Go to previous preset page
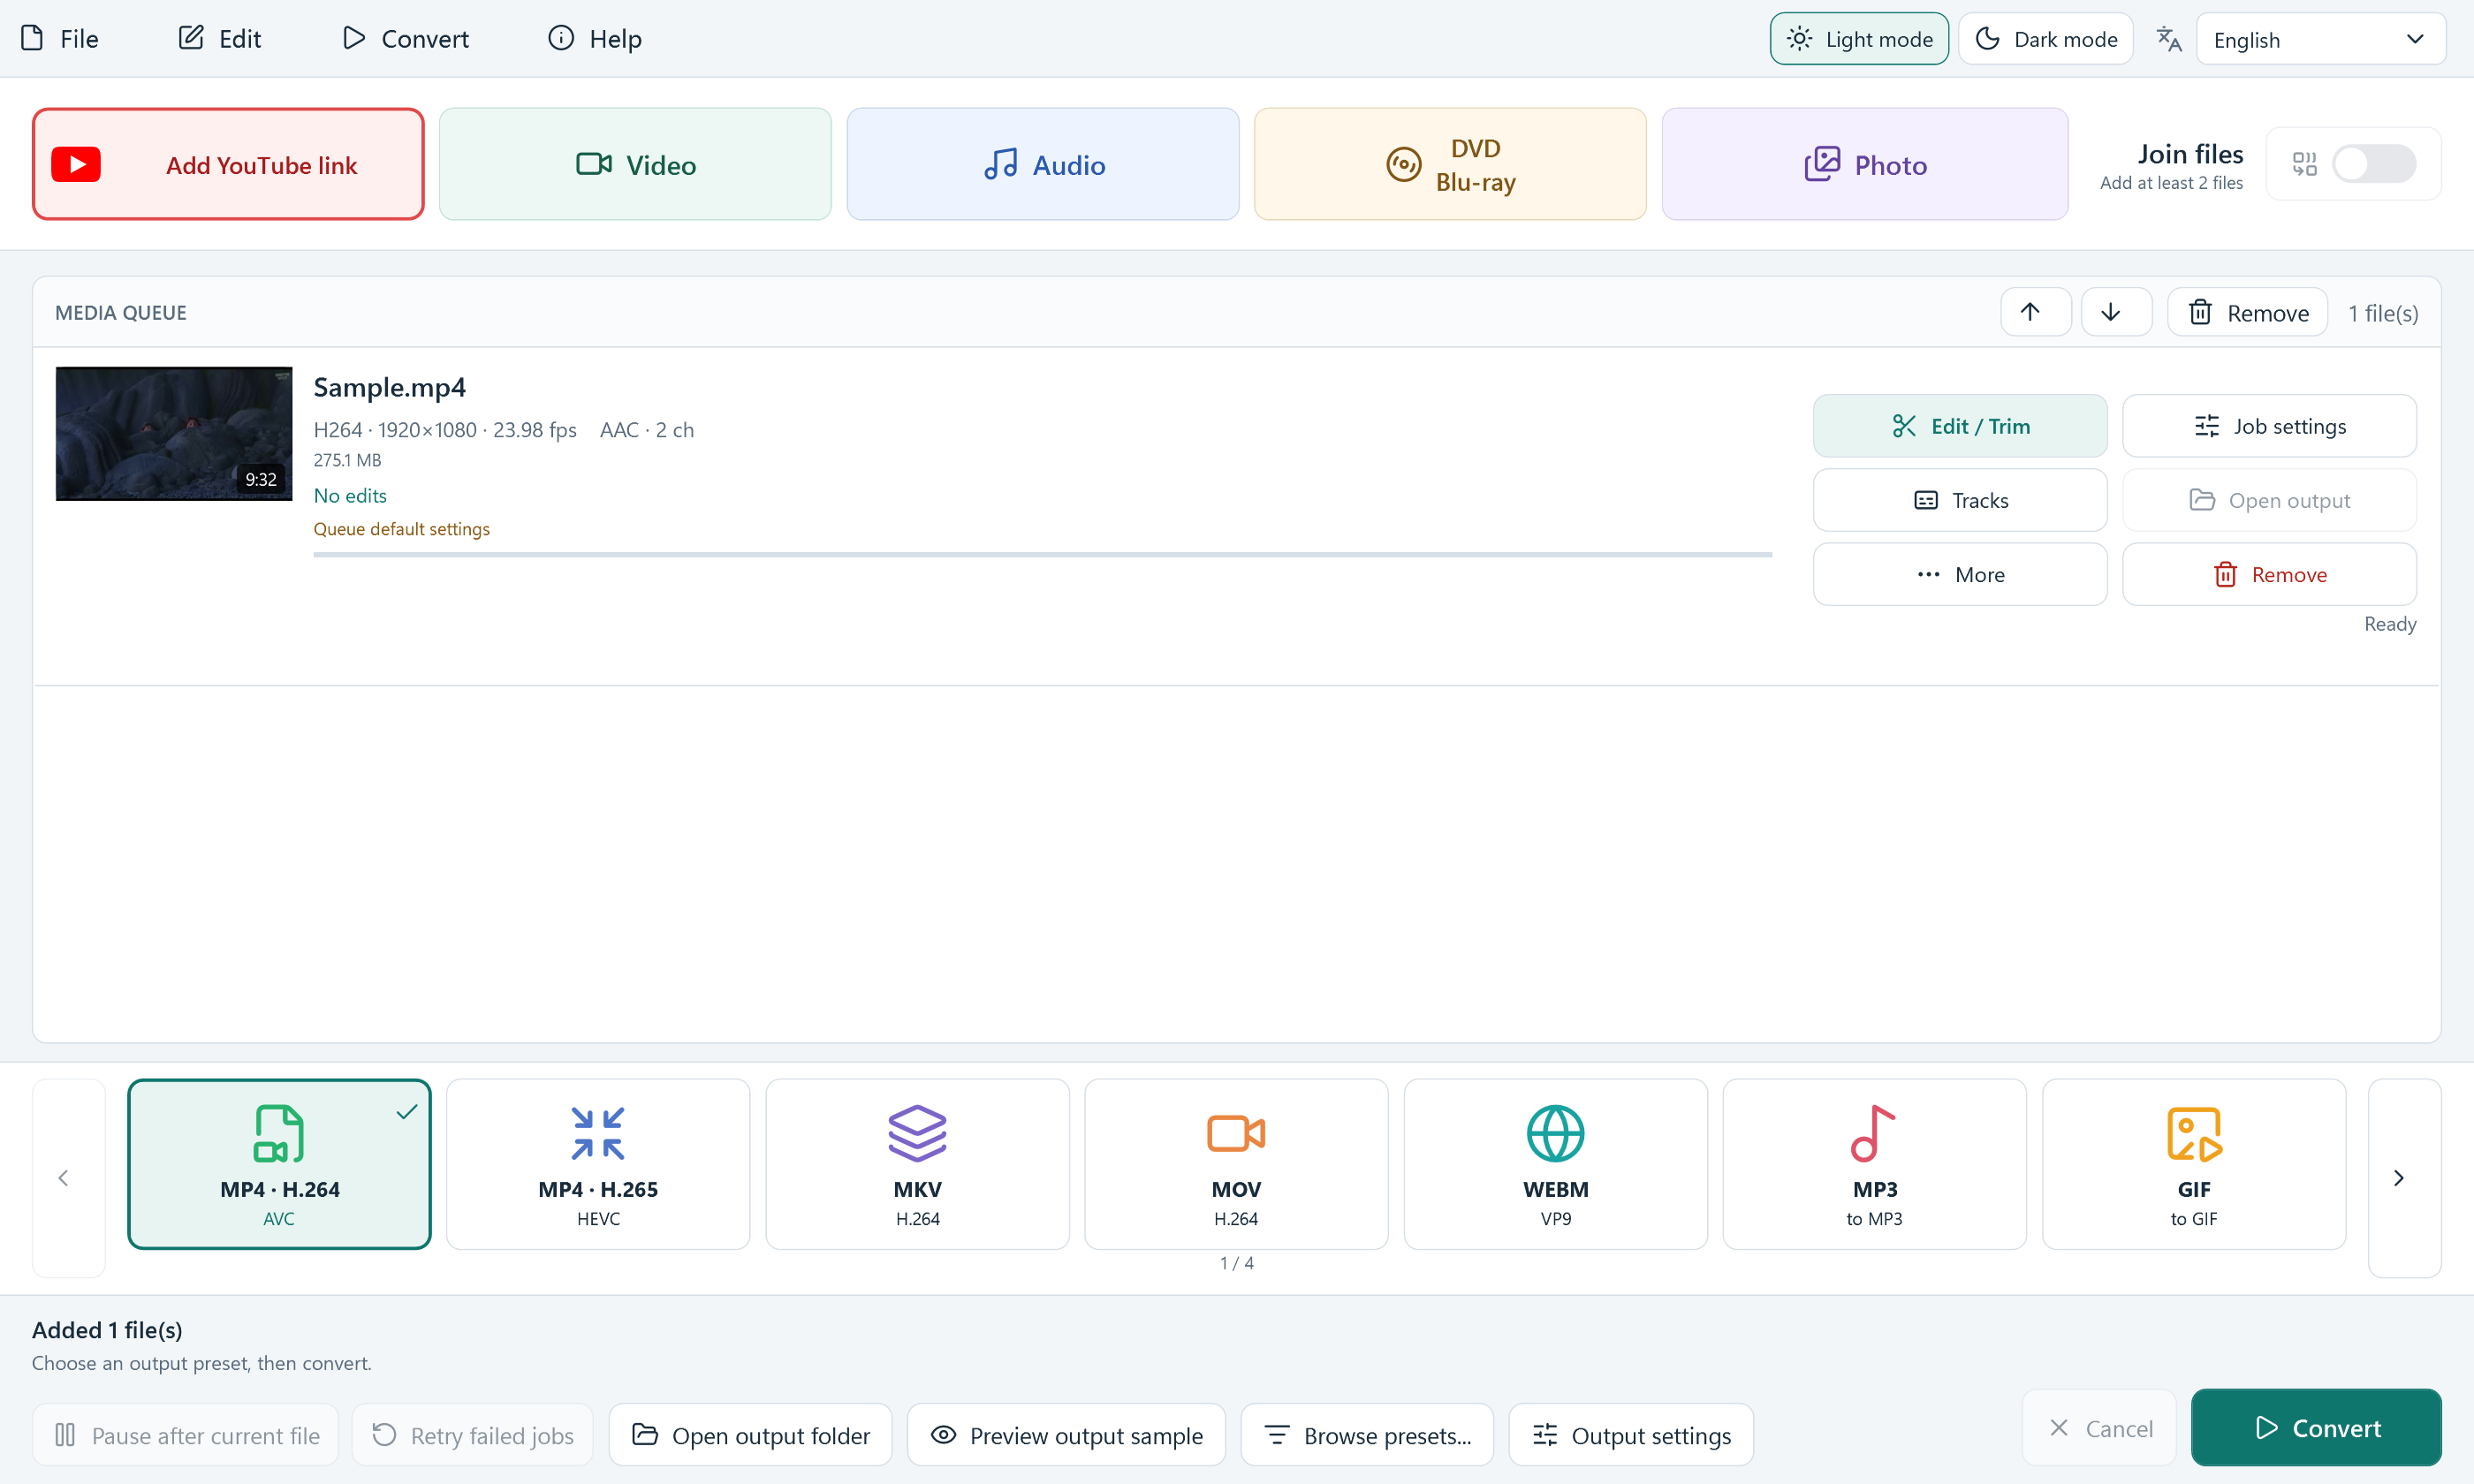The height and width of the screenshot is (1484, 2474). (x=69, y=1177)
